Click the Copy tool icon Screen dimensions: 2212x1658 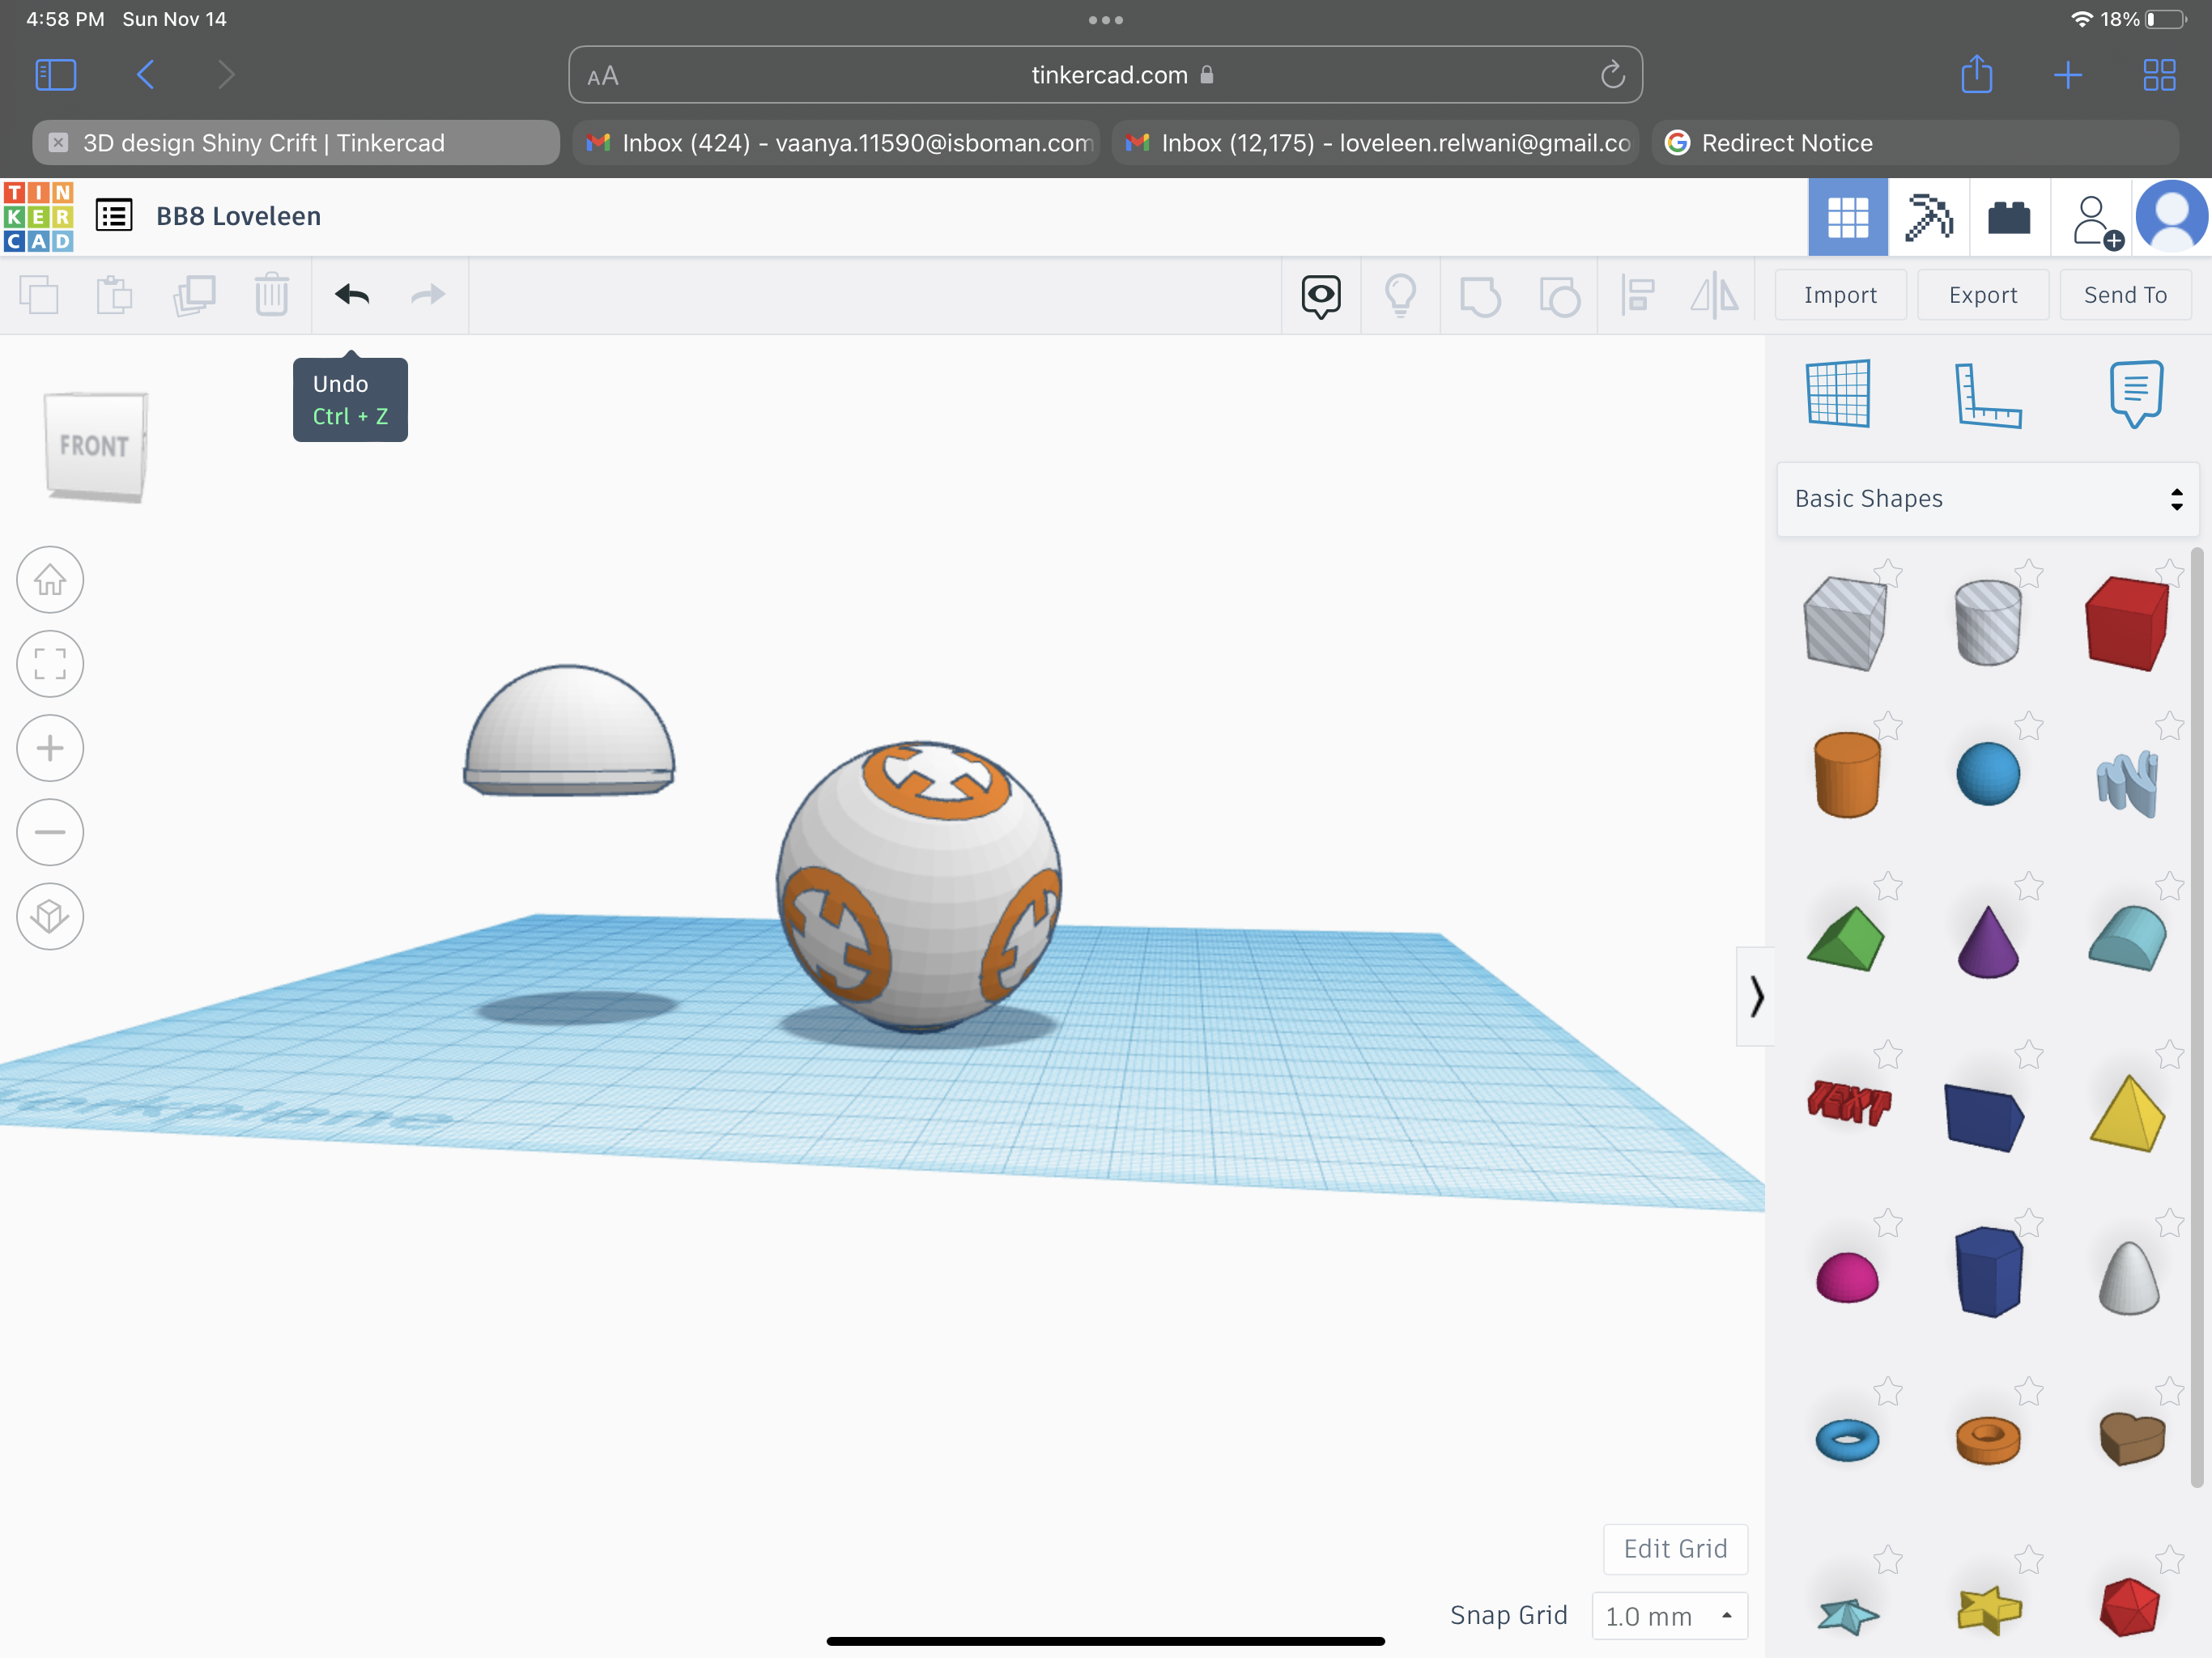point(39,295)
